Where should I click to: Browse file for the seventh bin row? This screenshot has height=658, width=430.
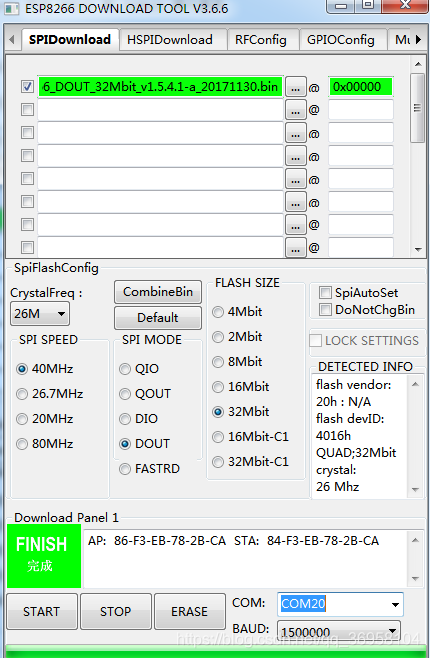point(295,226)
